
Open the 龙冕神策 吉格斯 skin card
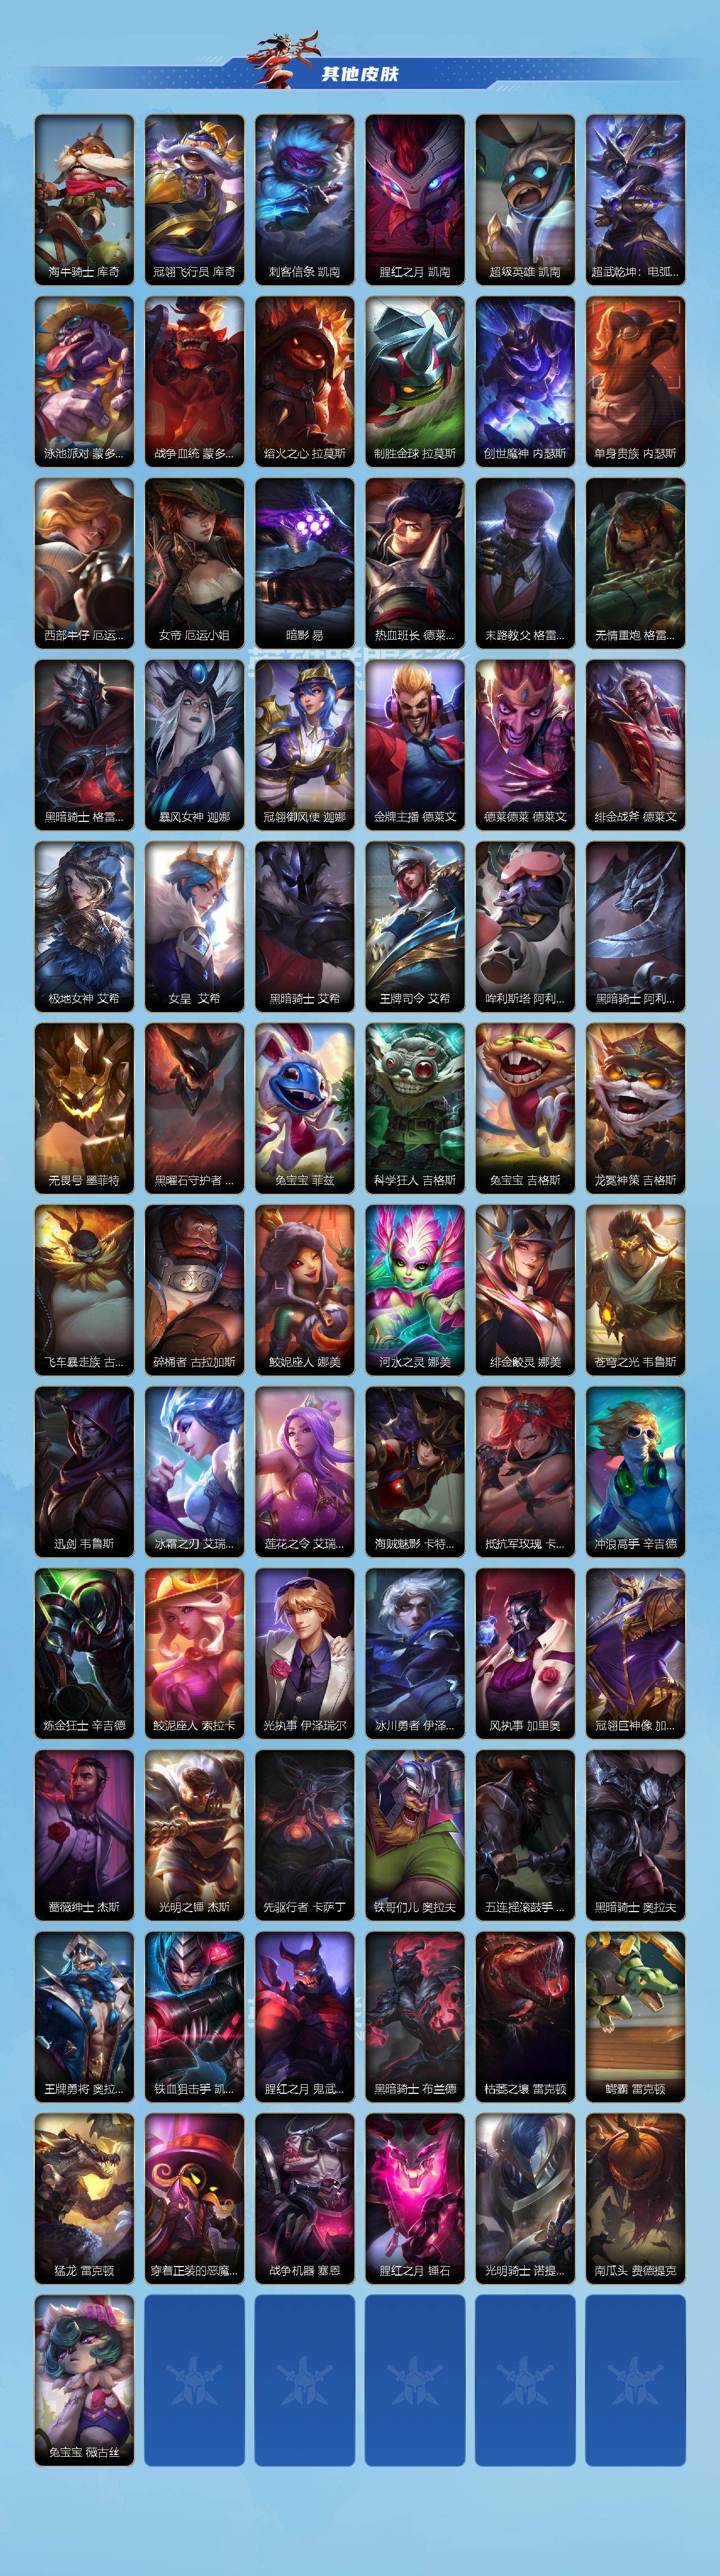(635, 1109)
